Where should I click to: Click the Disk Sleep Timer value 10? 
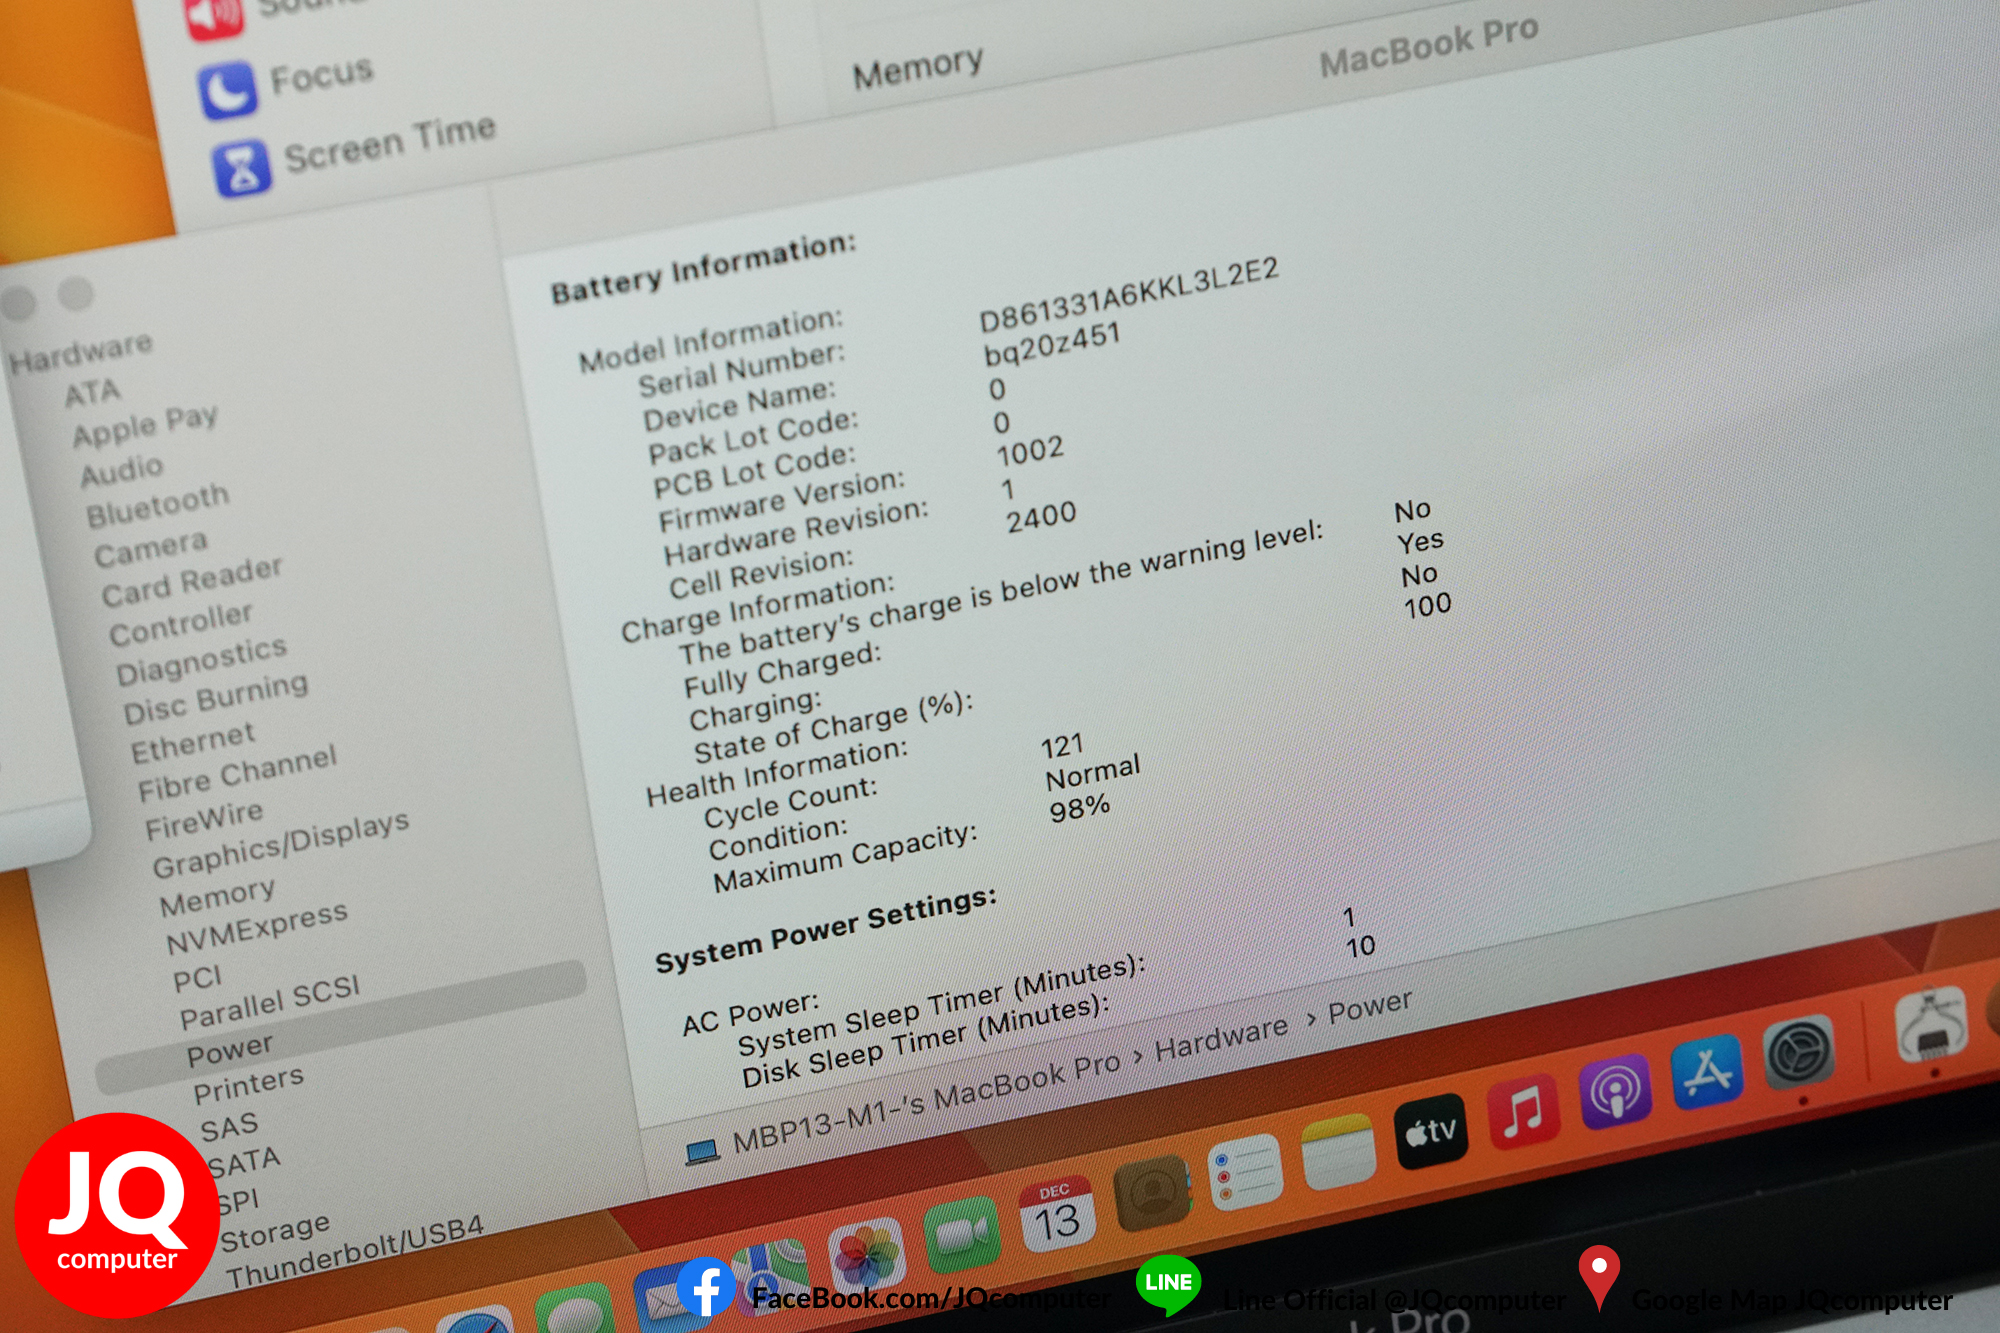pos(1360,946)
